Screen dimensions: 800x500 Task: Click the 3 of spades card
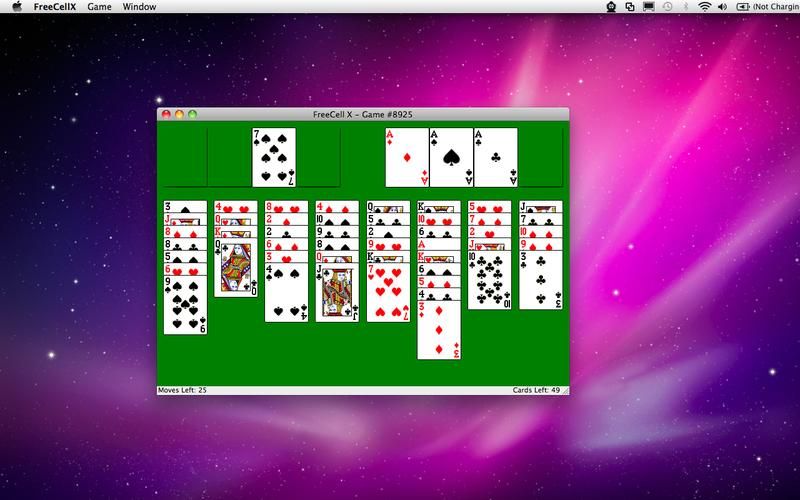tap(185, 207)
